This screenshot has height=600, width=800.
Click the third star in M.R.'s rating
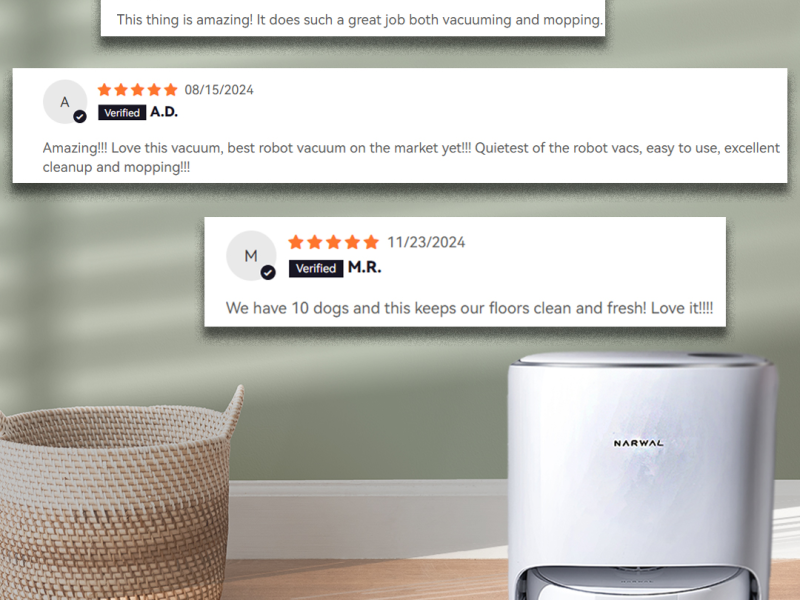[334, 242]
